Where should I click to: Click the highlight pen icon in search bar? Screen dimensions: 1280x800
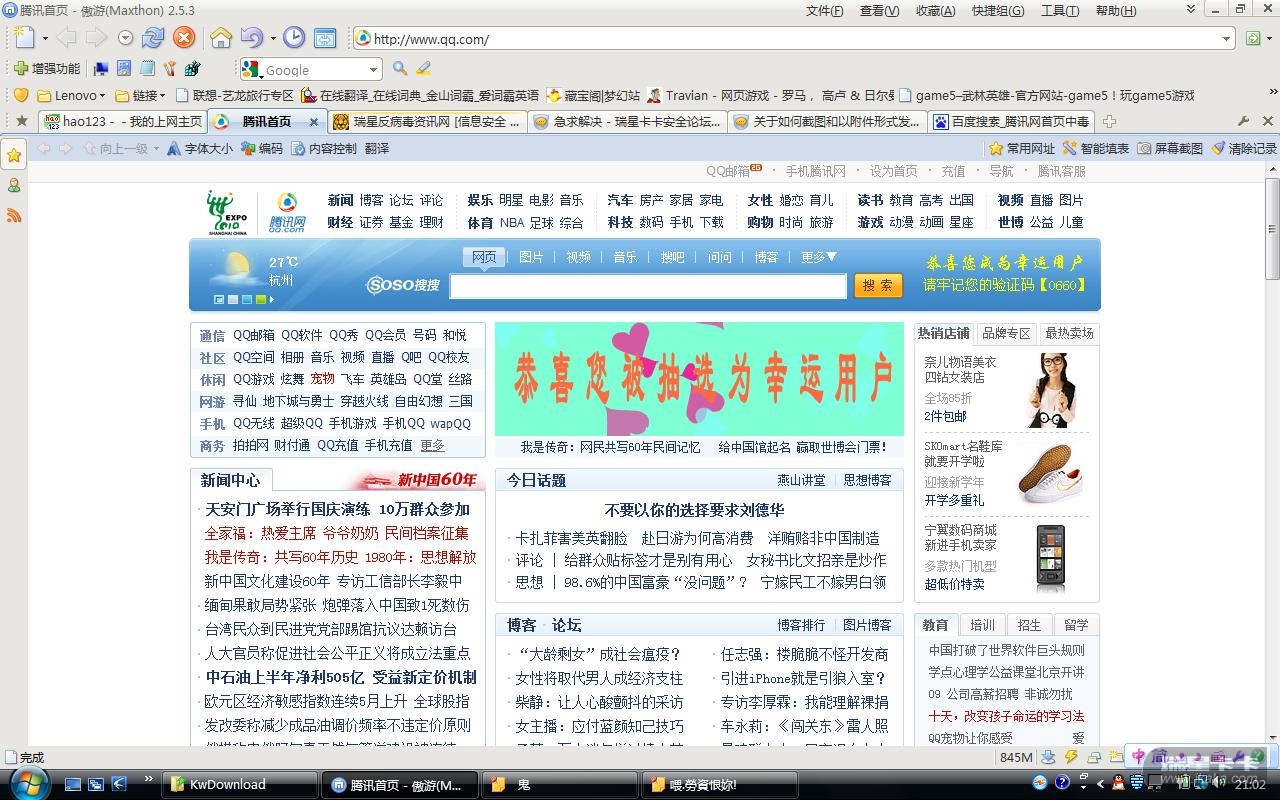pyautogui.click(x=424, y=69)
